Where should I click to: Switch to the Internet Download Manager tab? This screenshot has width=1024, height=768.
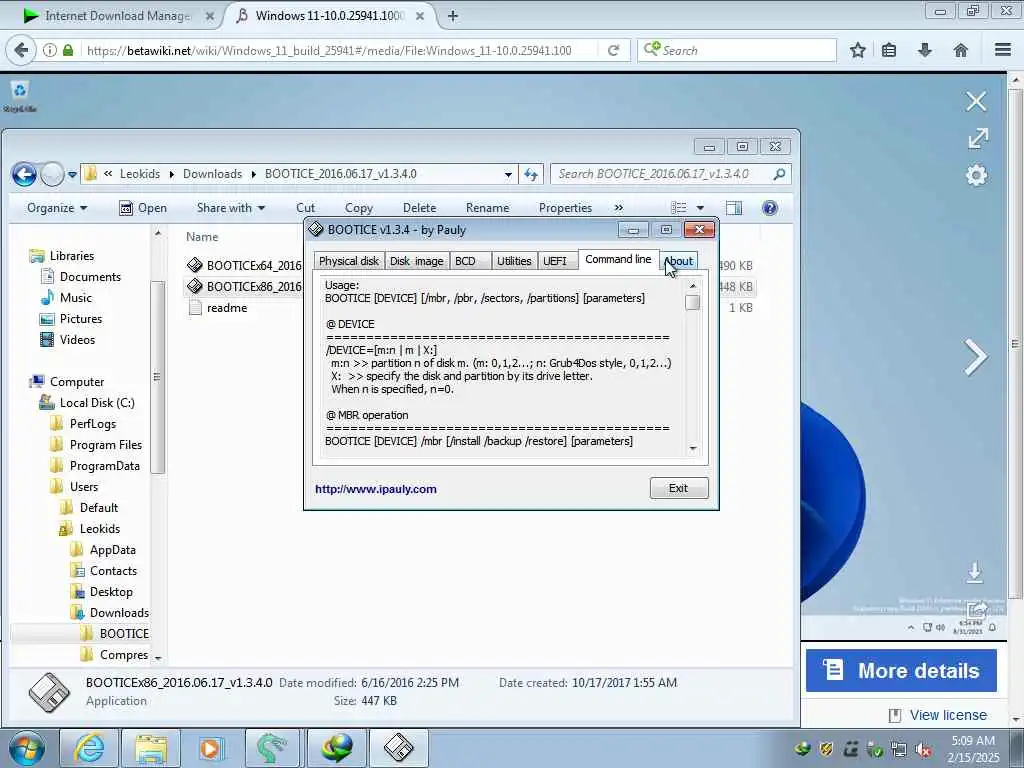click(118, 16)
